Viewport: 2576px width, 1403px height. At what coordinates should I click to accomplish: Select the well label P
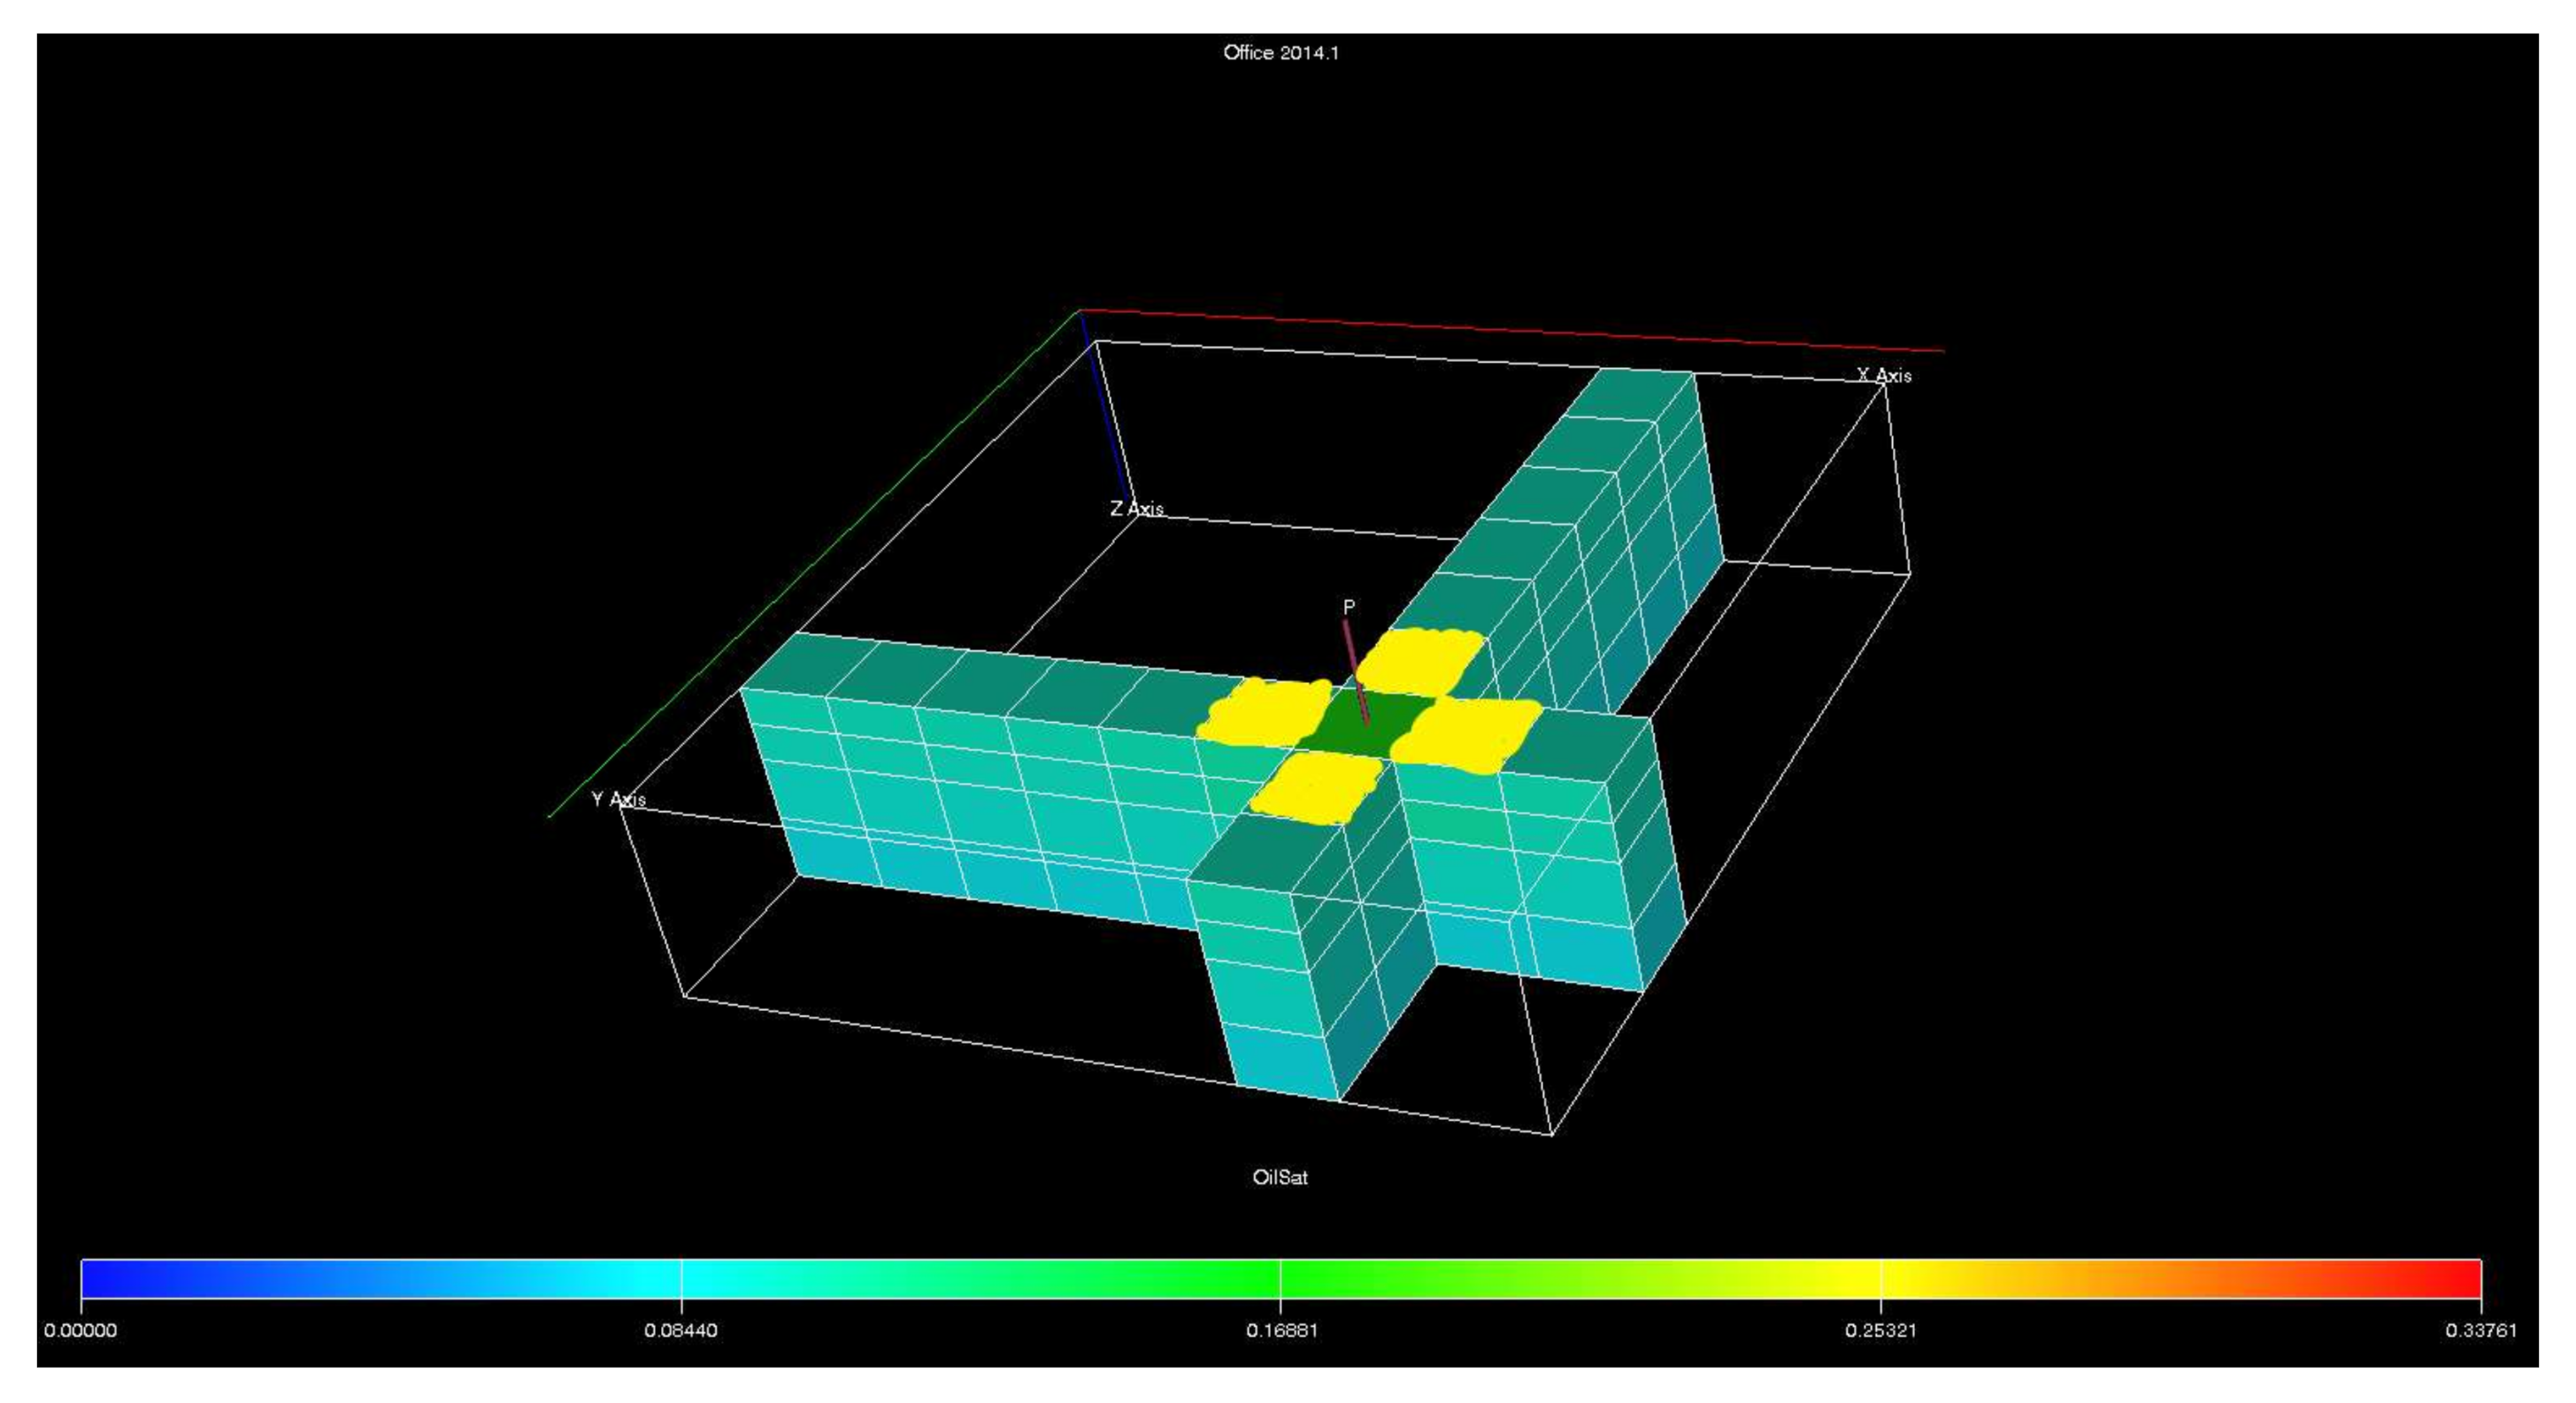coord(1348,607)
